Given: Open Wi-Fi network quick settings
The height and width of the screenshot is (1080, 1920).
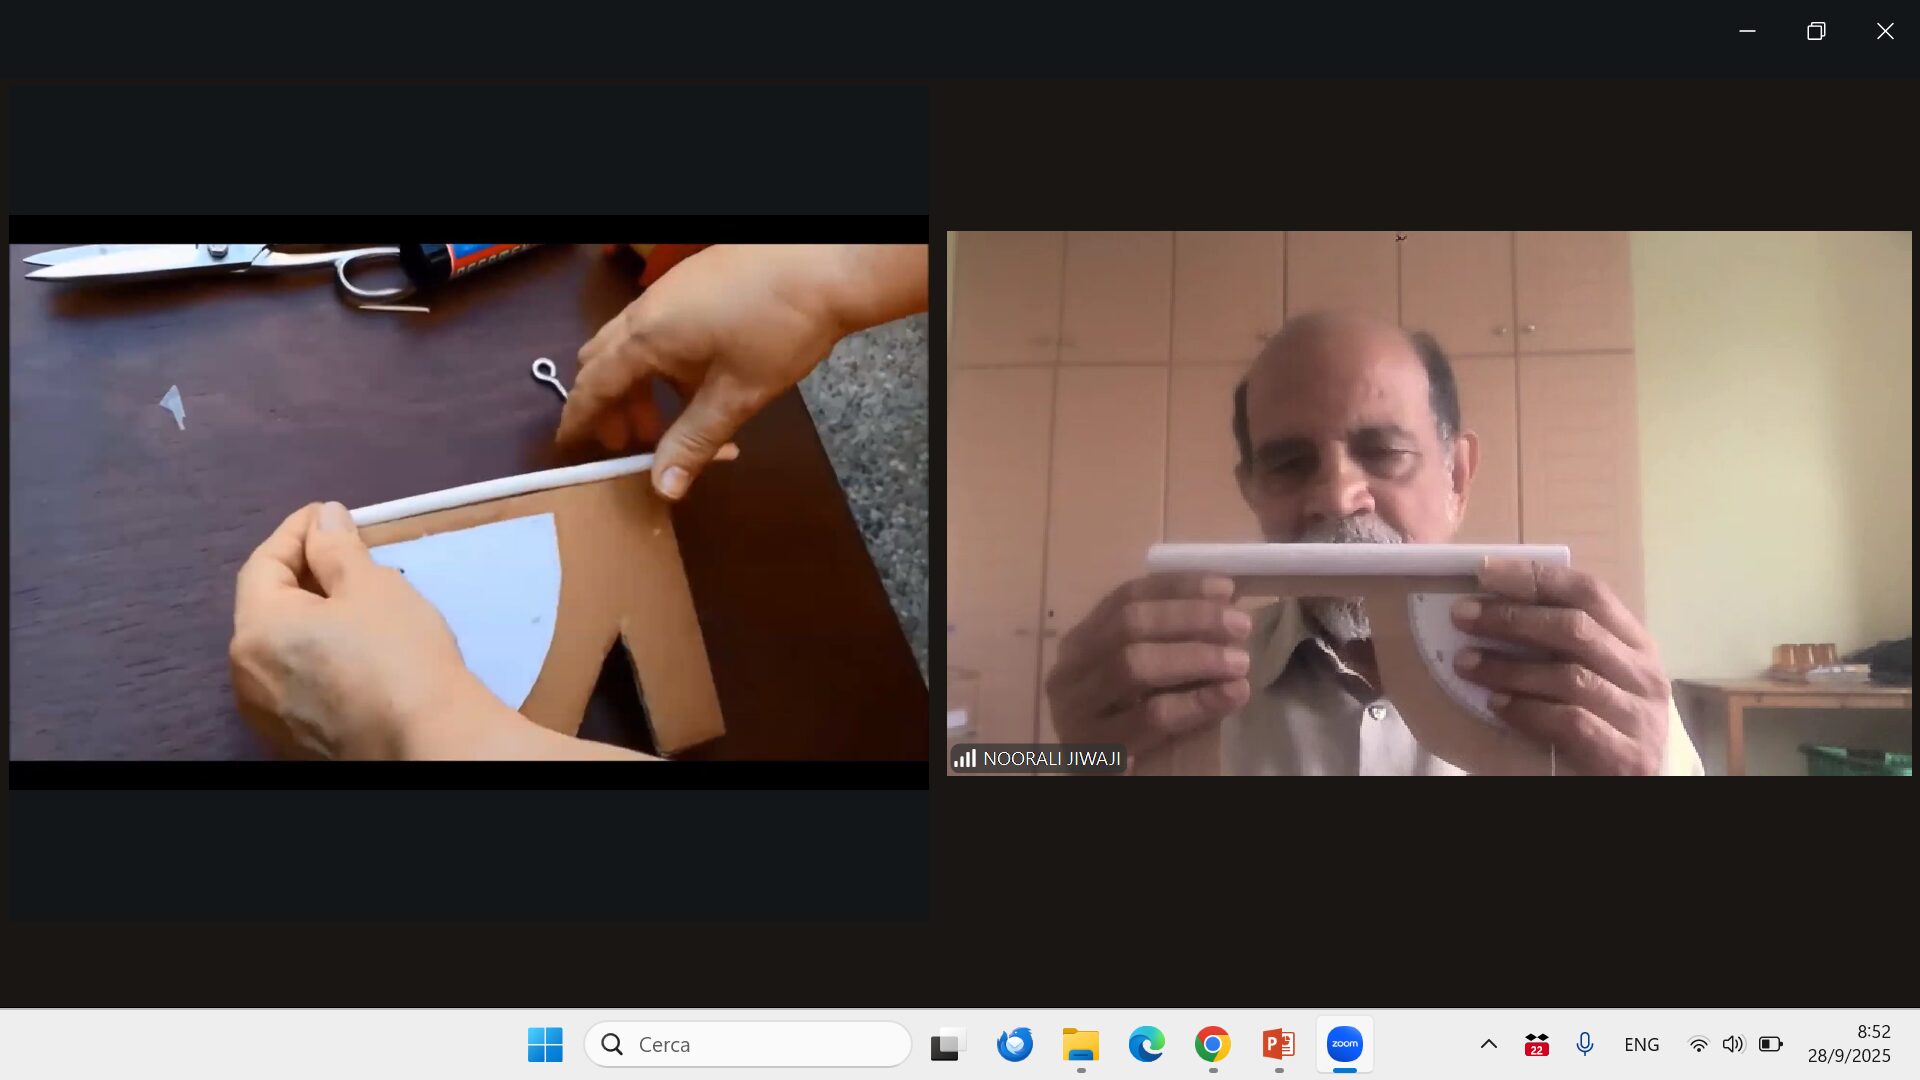Looking at the screenshot, I should (x=1698, y=1044).
